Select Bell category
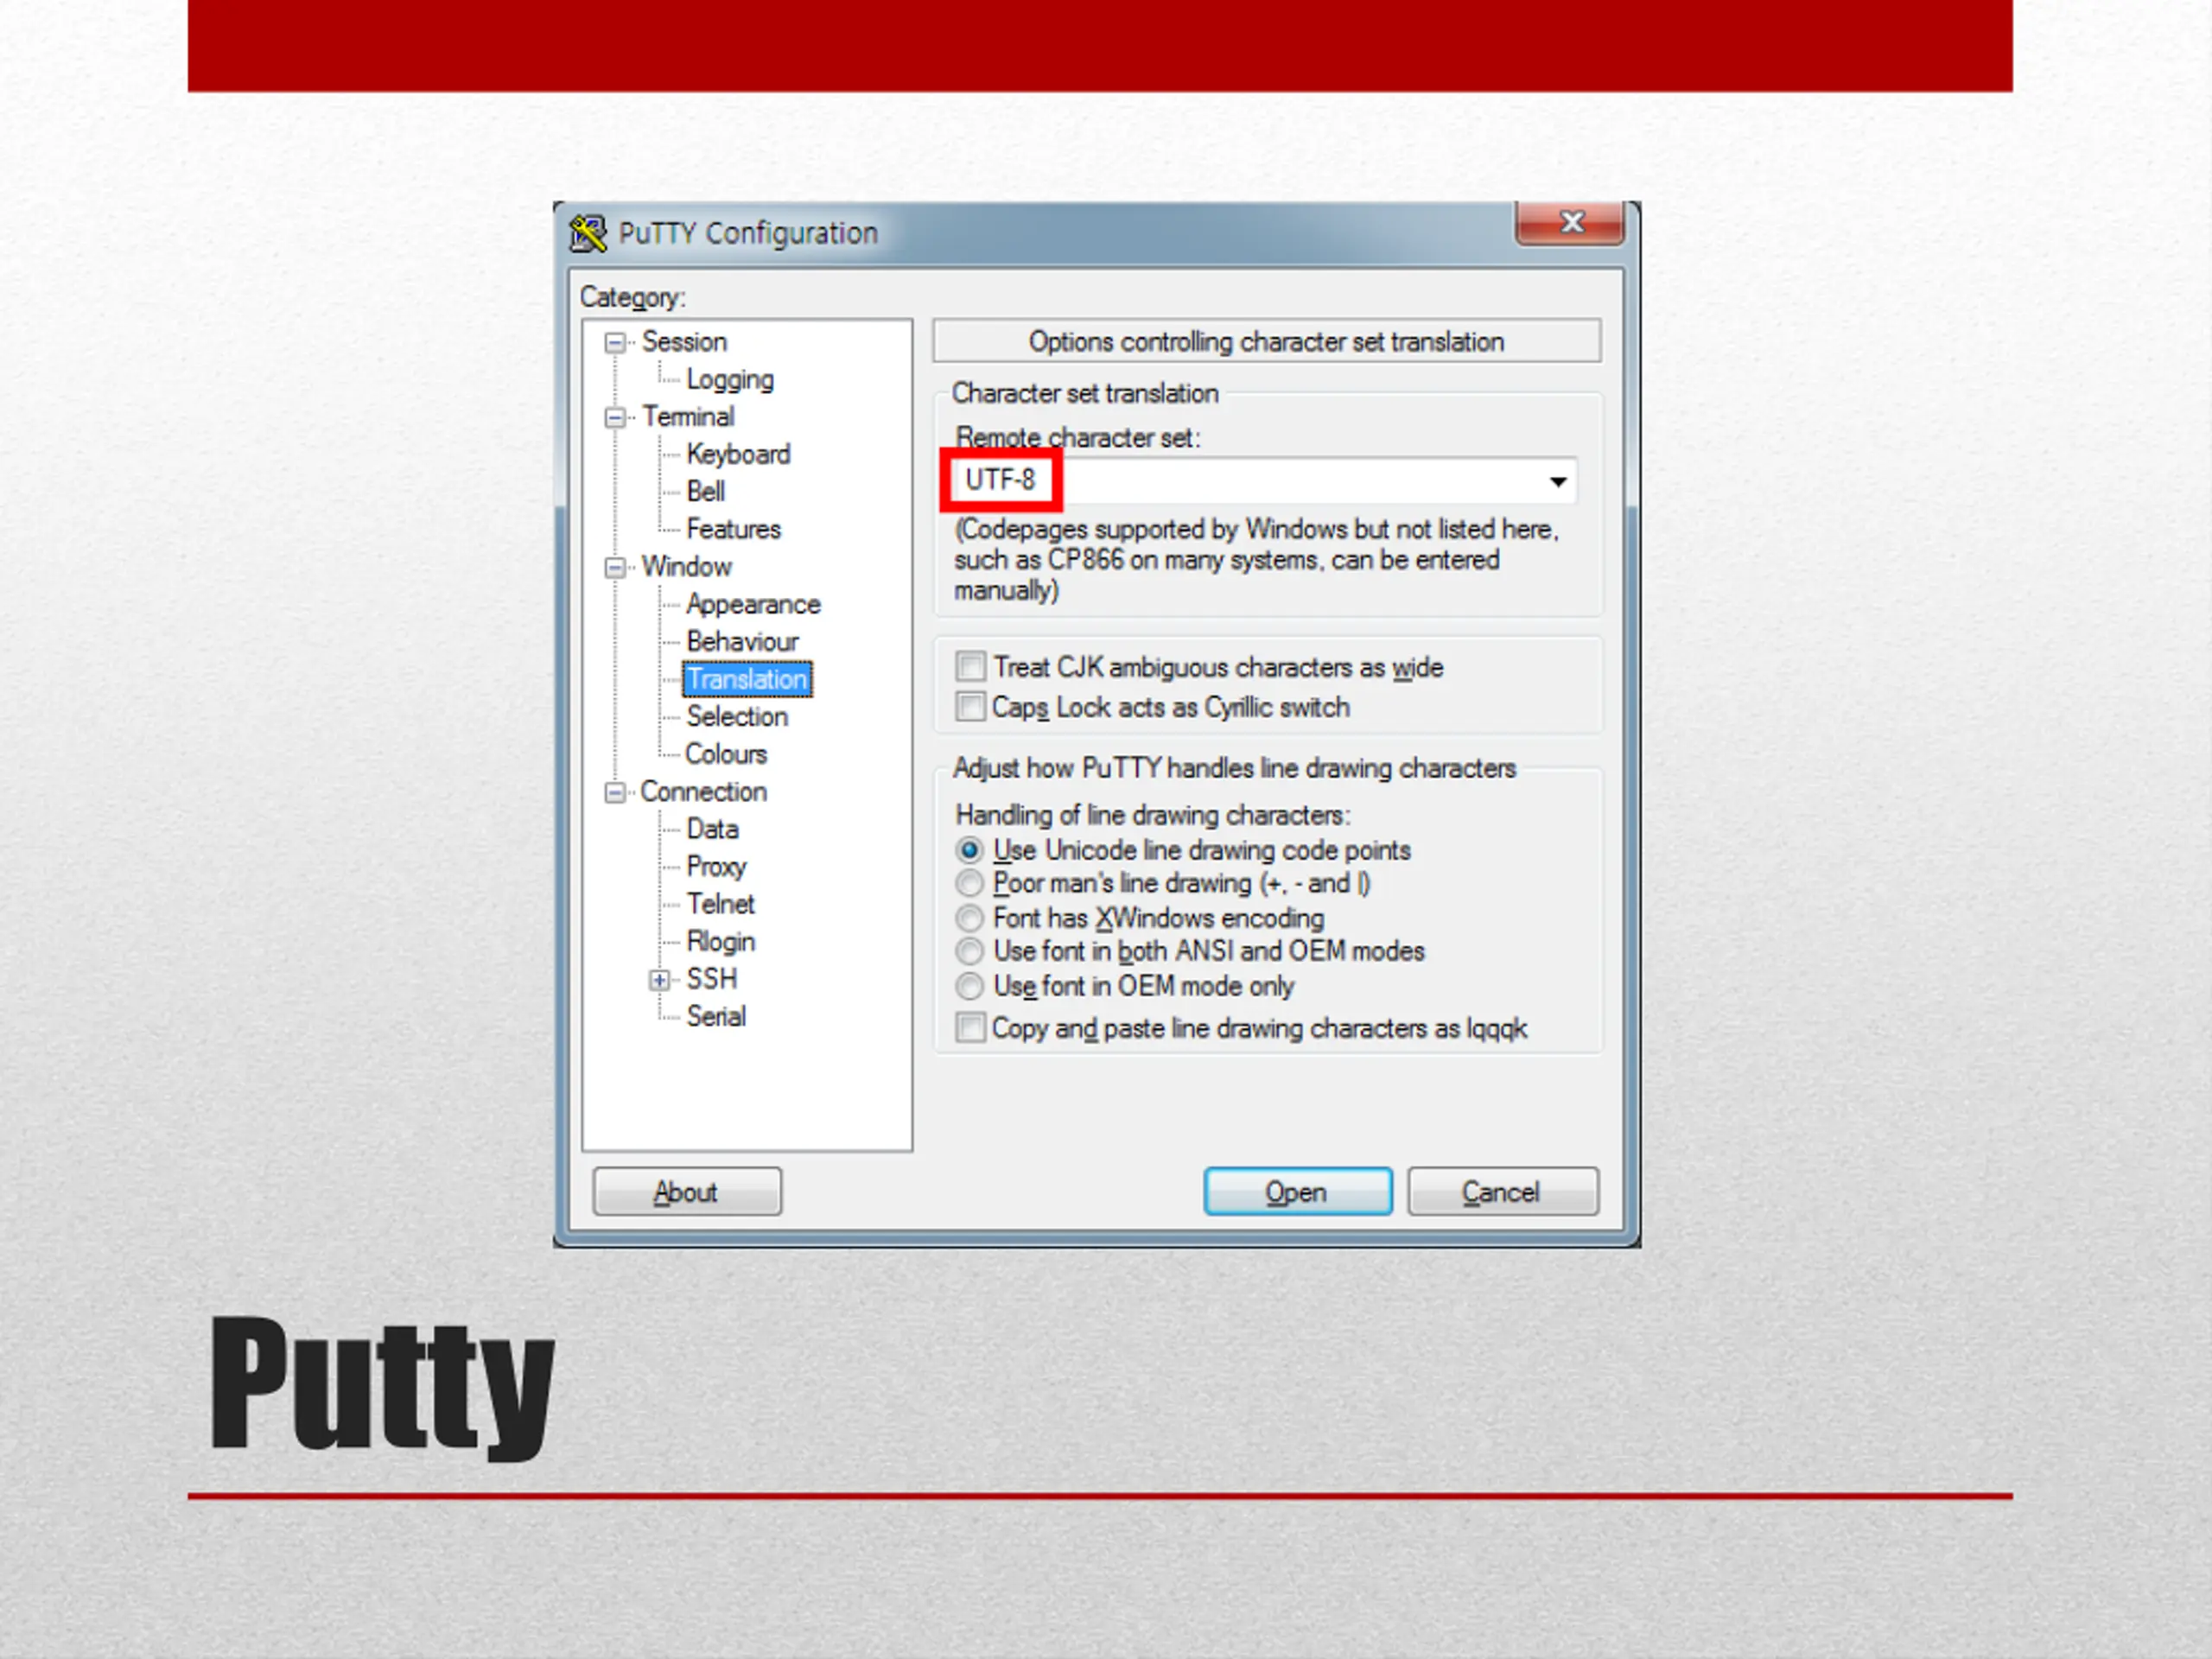Screen dimensions: 2212x1659 [705, 492]
